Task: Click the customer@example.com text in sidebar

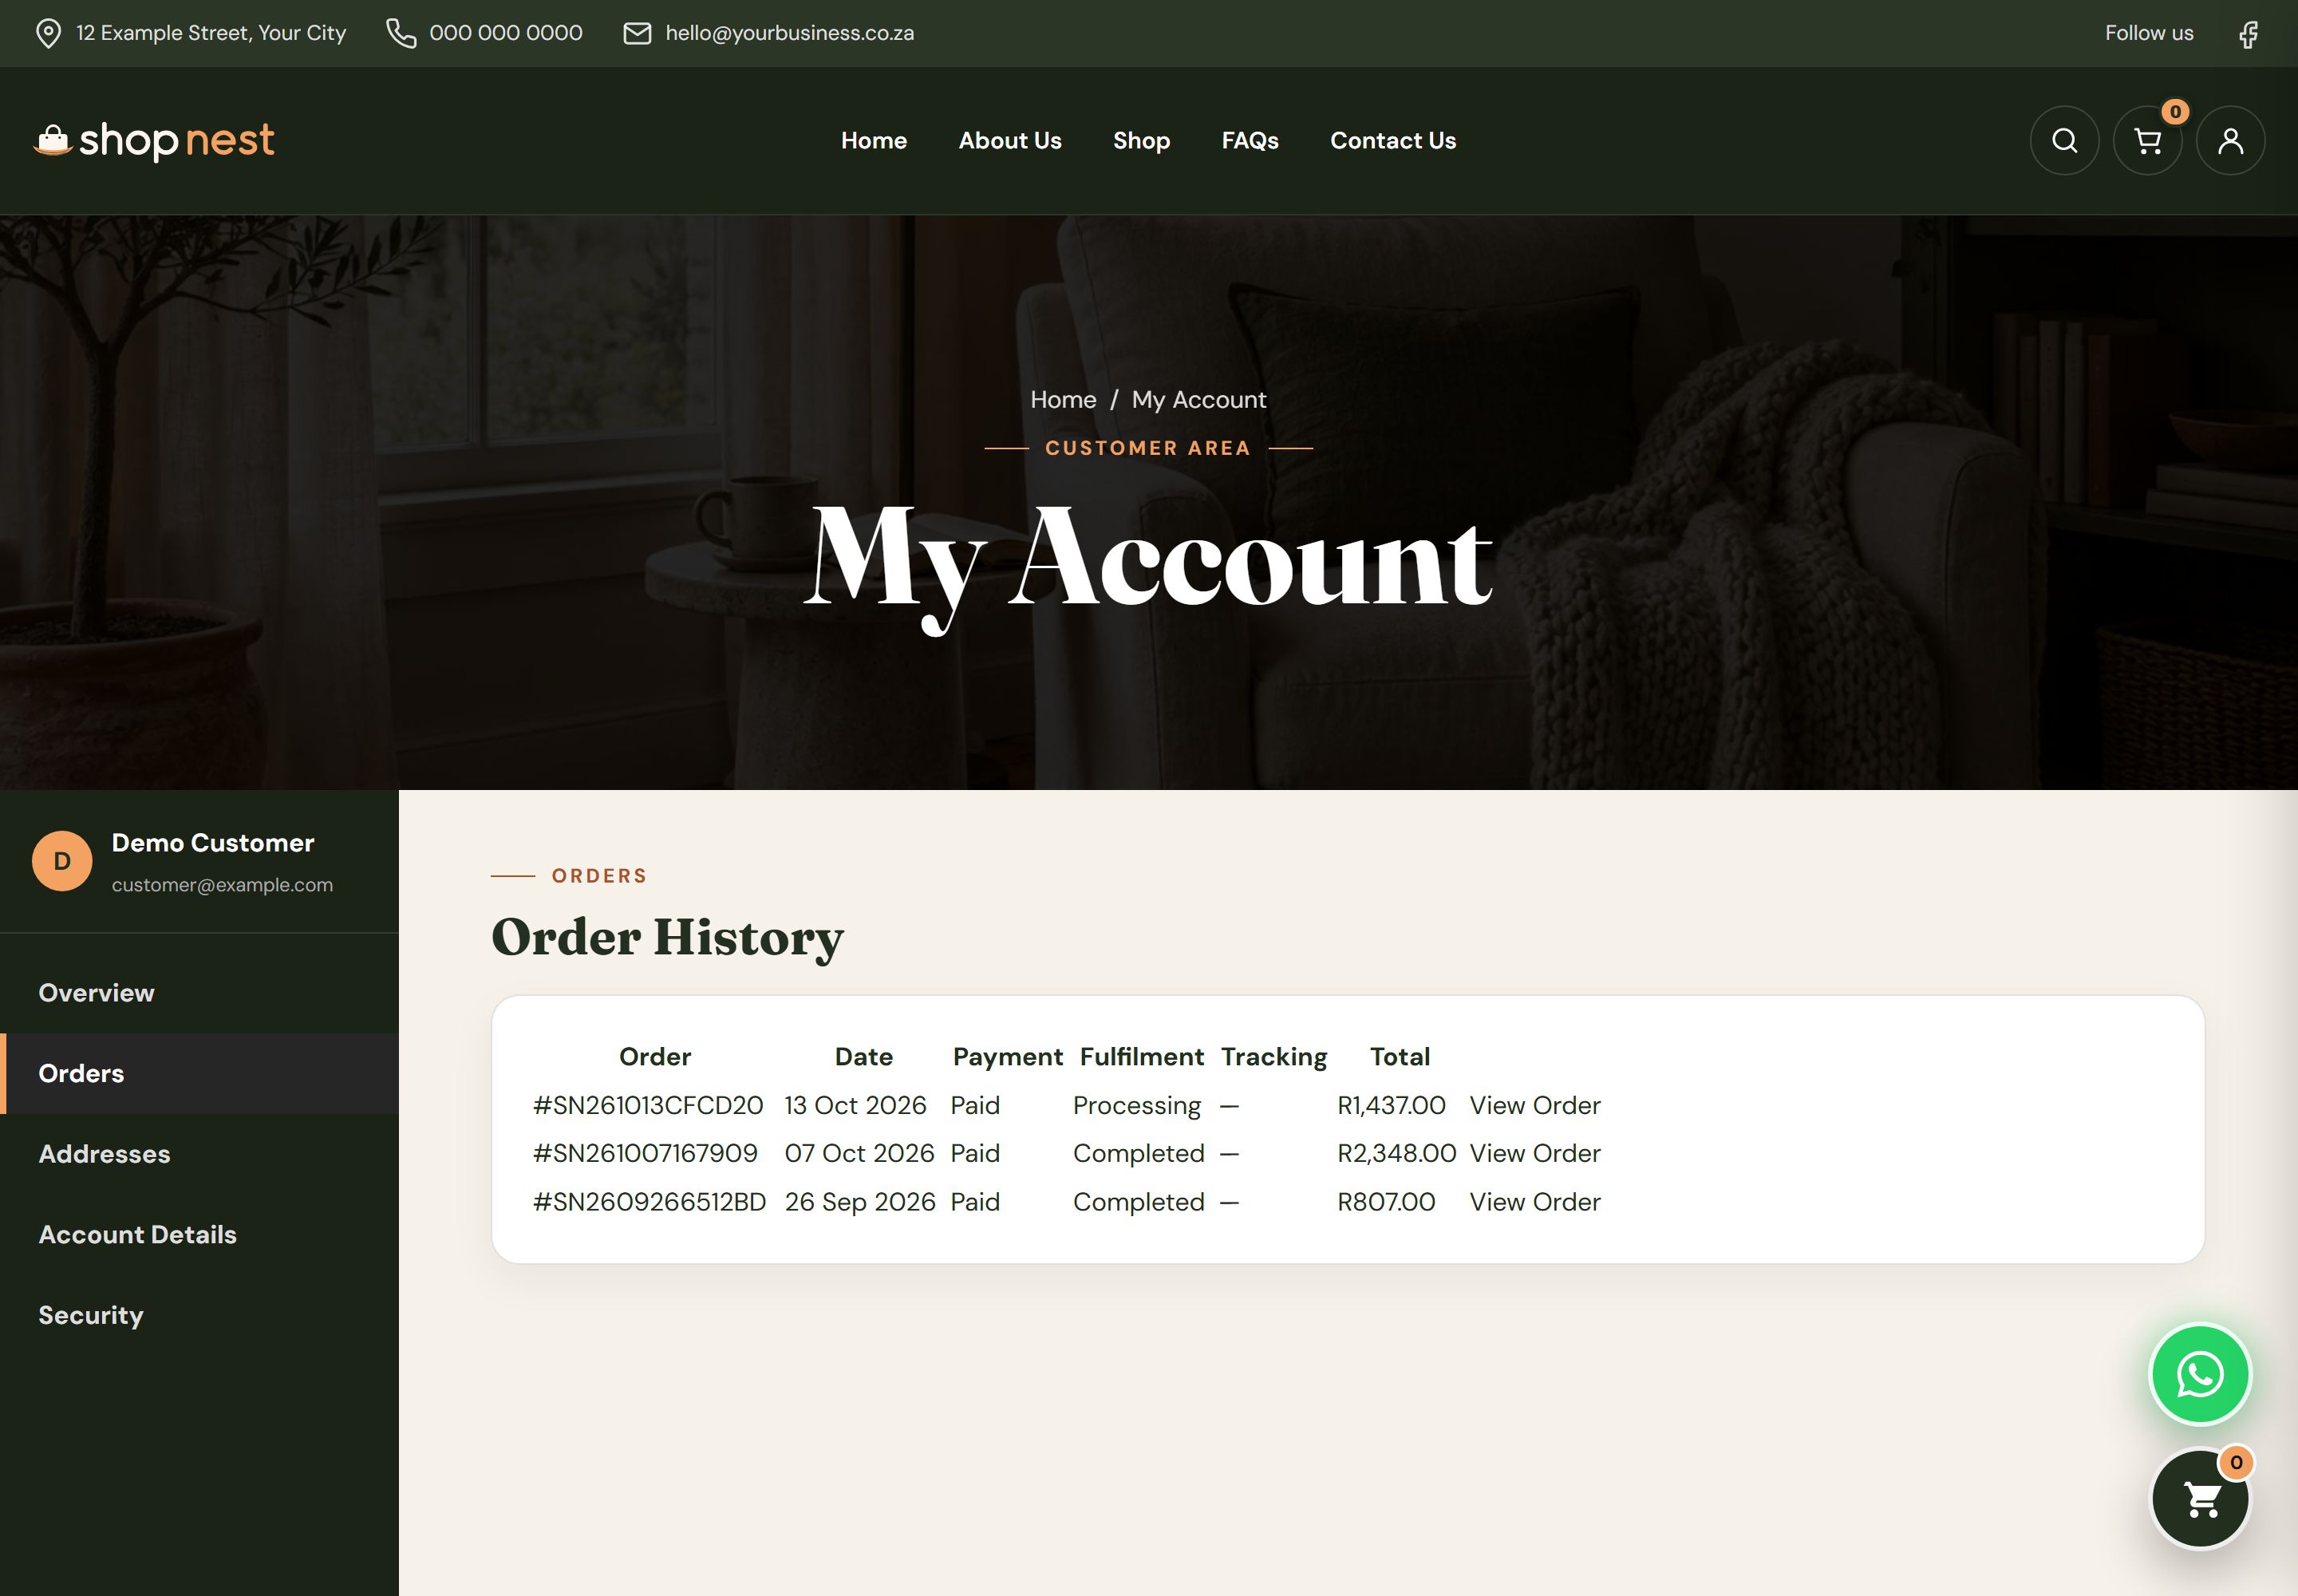Action: tap(222, 885)
